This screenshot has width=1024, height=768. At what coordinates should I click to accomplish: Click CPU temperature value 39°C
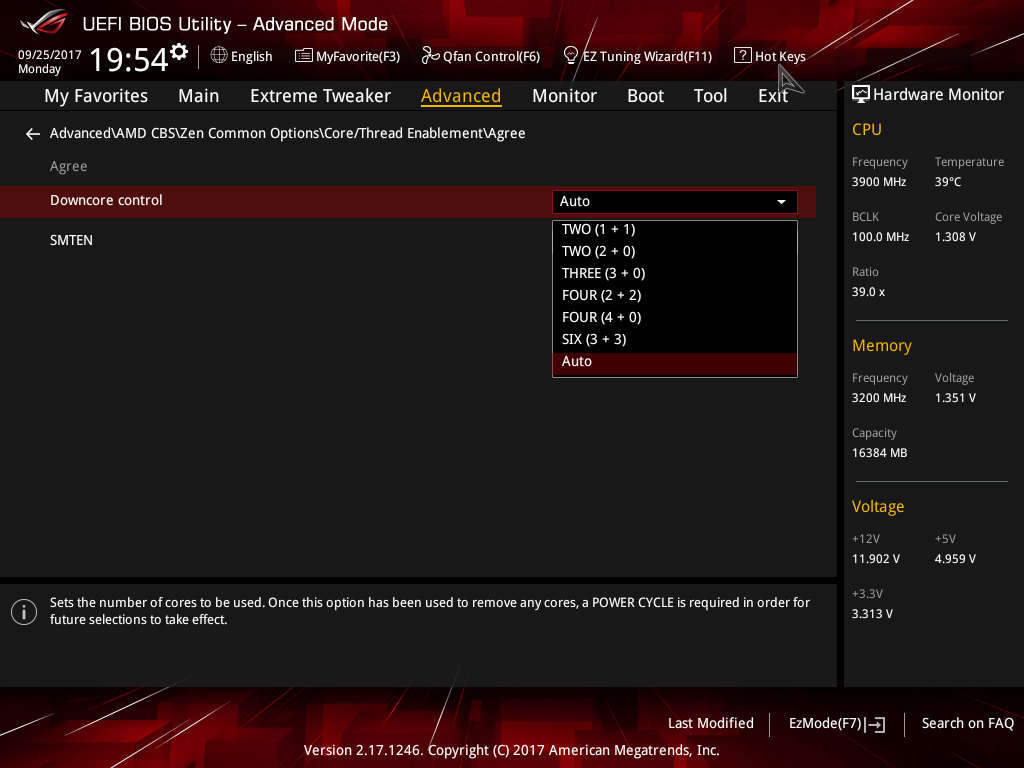tap(948, 182)
